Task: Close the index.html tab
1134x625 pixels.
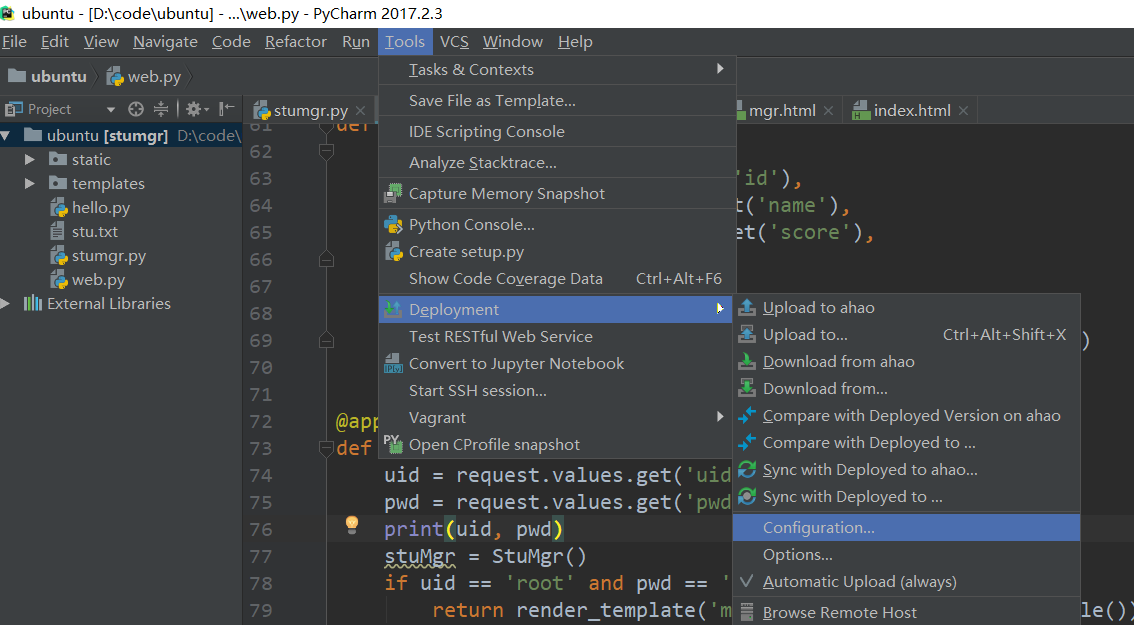Action: (x=963, y=111)
